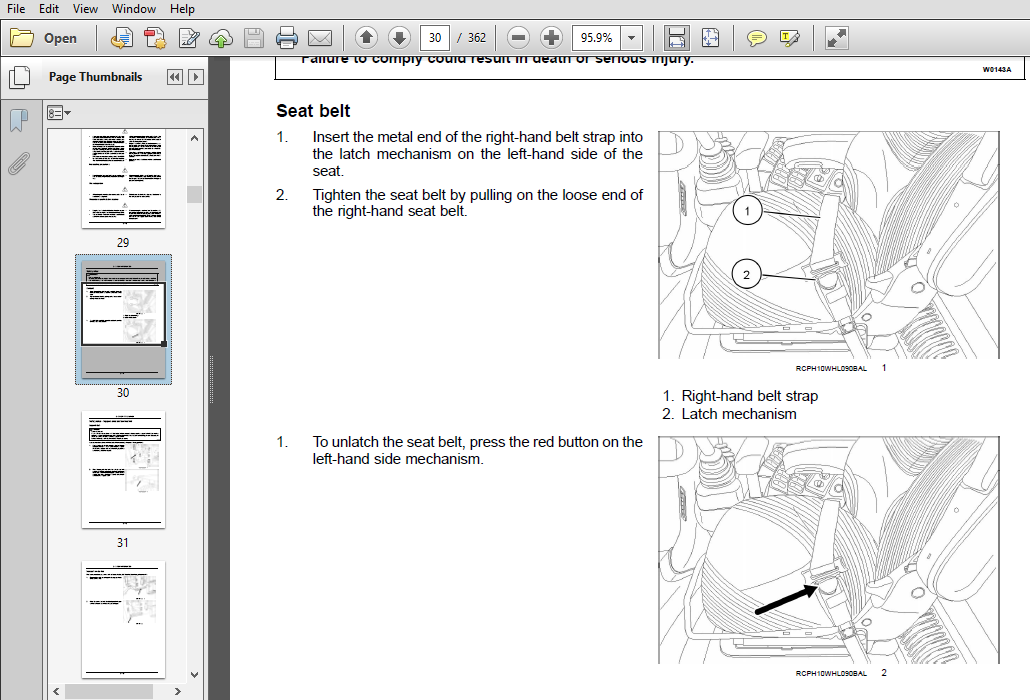Viewport: 1030px width, 700px height.
Task: Click the Open folder button
Action: [x=43, y=38]
